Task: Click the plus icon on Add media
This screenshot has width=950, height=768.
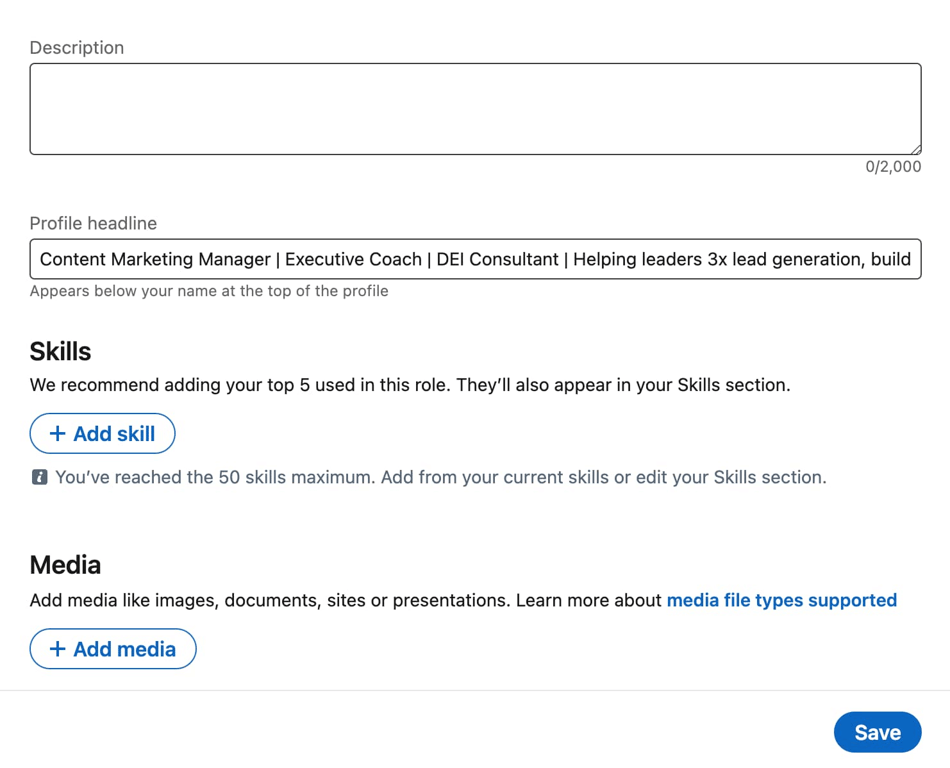Action: pos(58,649)
